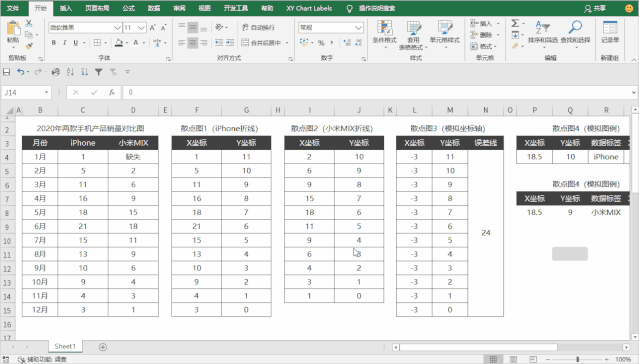Open the borders dropdown arrow
Viewport: 639px width, 364px height.
pos(106,42)
